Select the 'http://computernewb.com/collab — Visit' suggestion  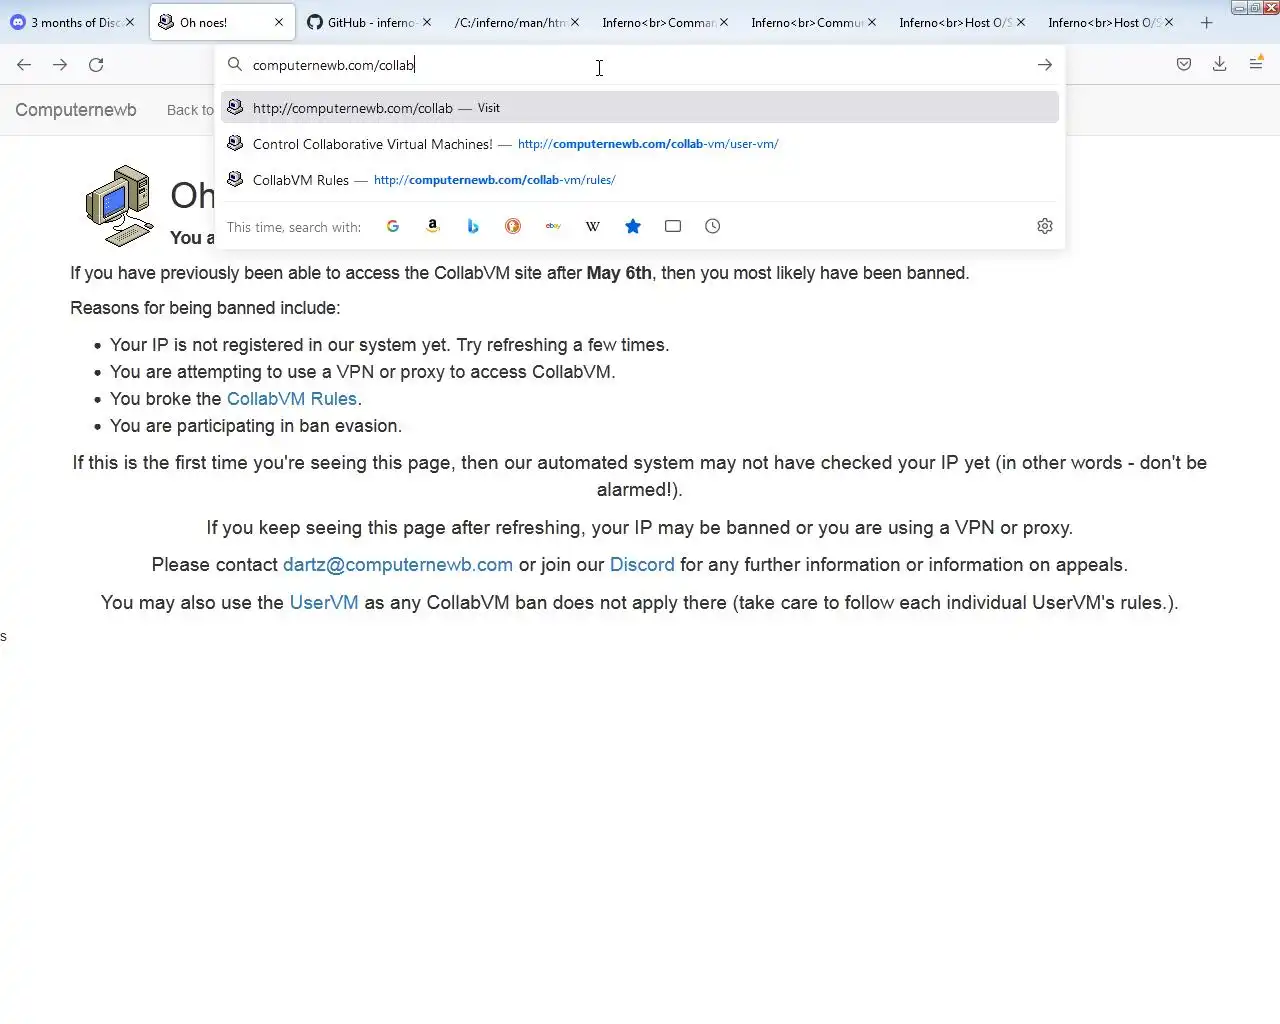(640, 108)
